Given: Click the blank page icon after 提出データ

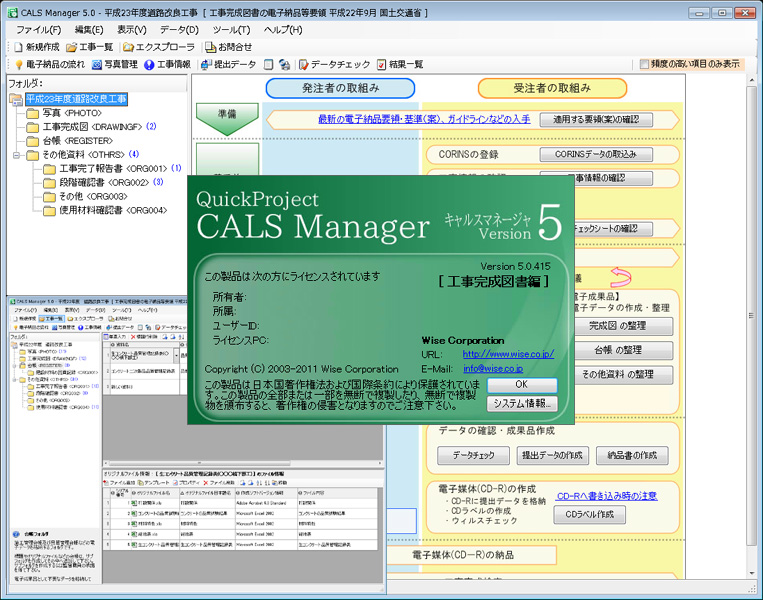Looking at the screenshot, I should 269,64.
